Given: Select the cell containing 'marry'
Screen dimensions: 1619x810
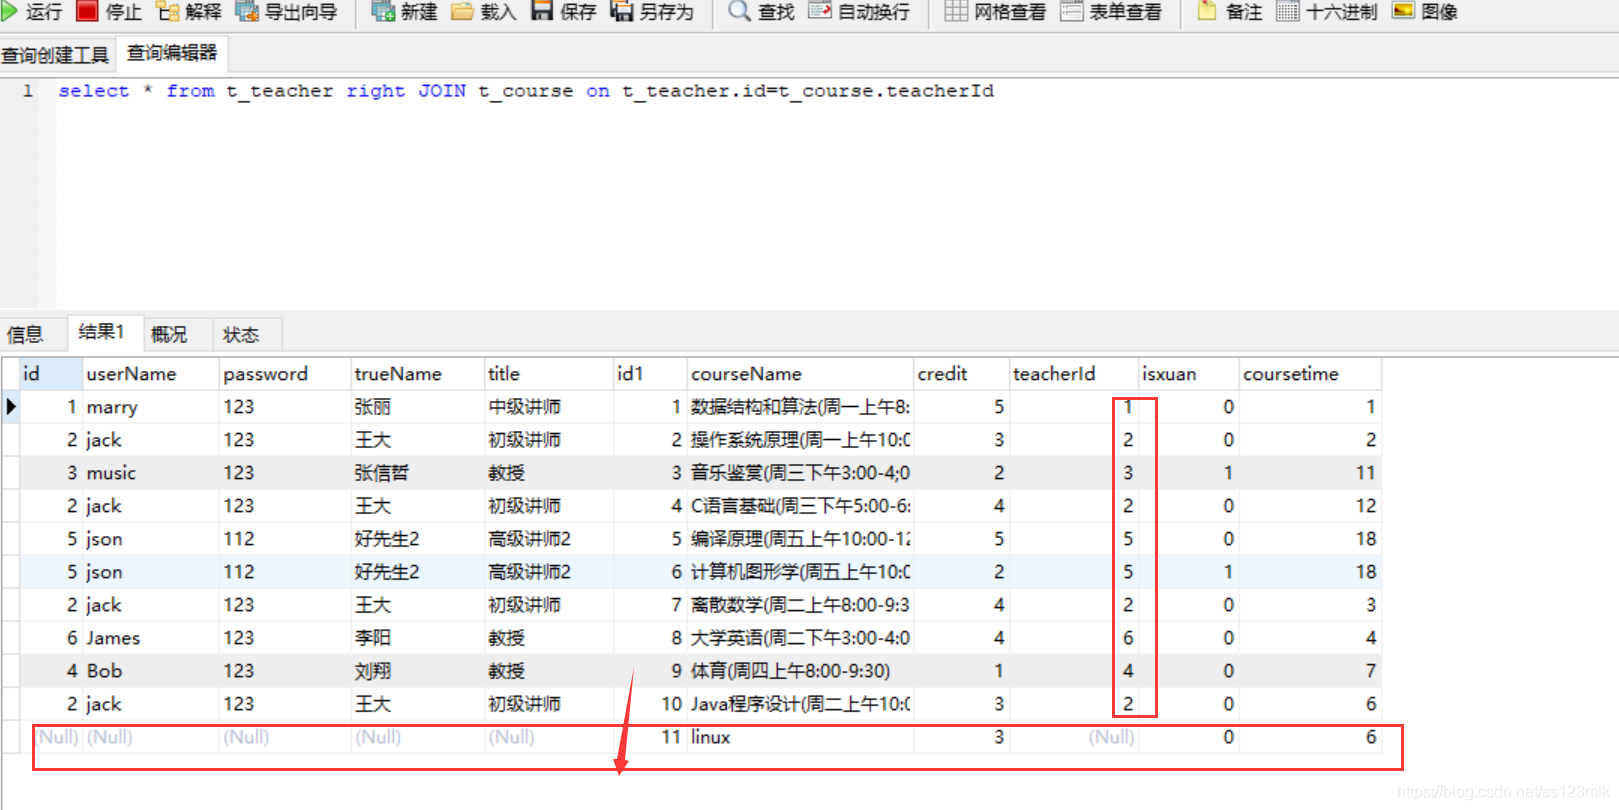Looking at the screenshot, I should [150, 407].
